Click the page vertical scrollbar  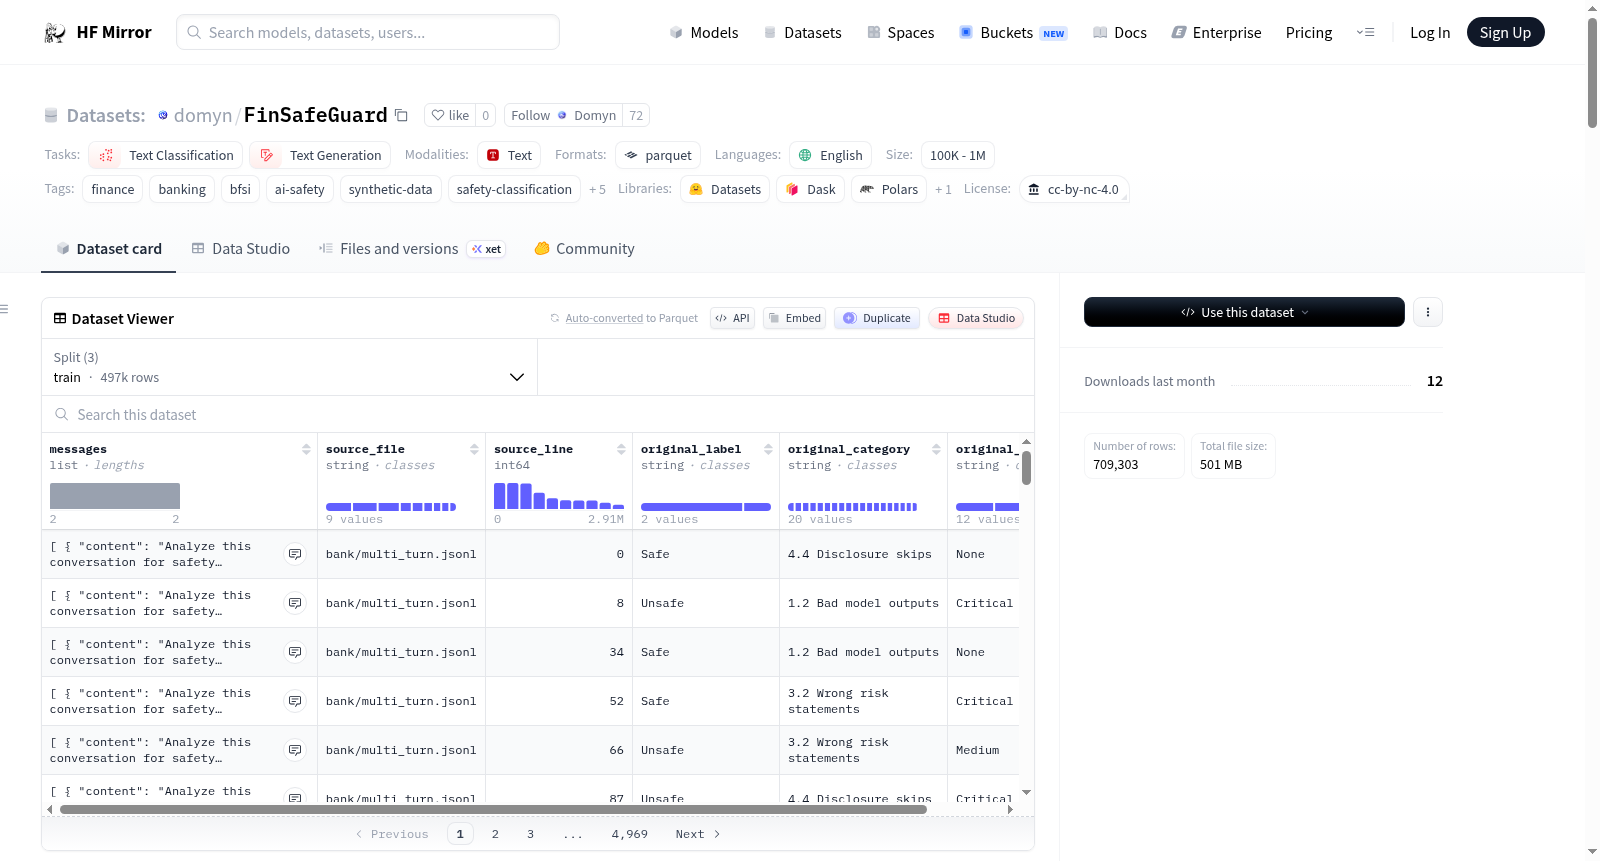coord(1592,73)
